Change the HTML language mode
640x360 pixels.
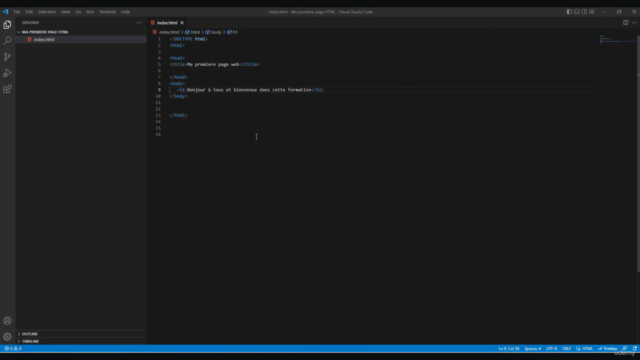coord(587,349)
